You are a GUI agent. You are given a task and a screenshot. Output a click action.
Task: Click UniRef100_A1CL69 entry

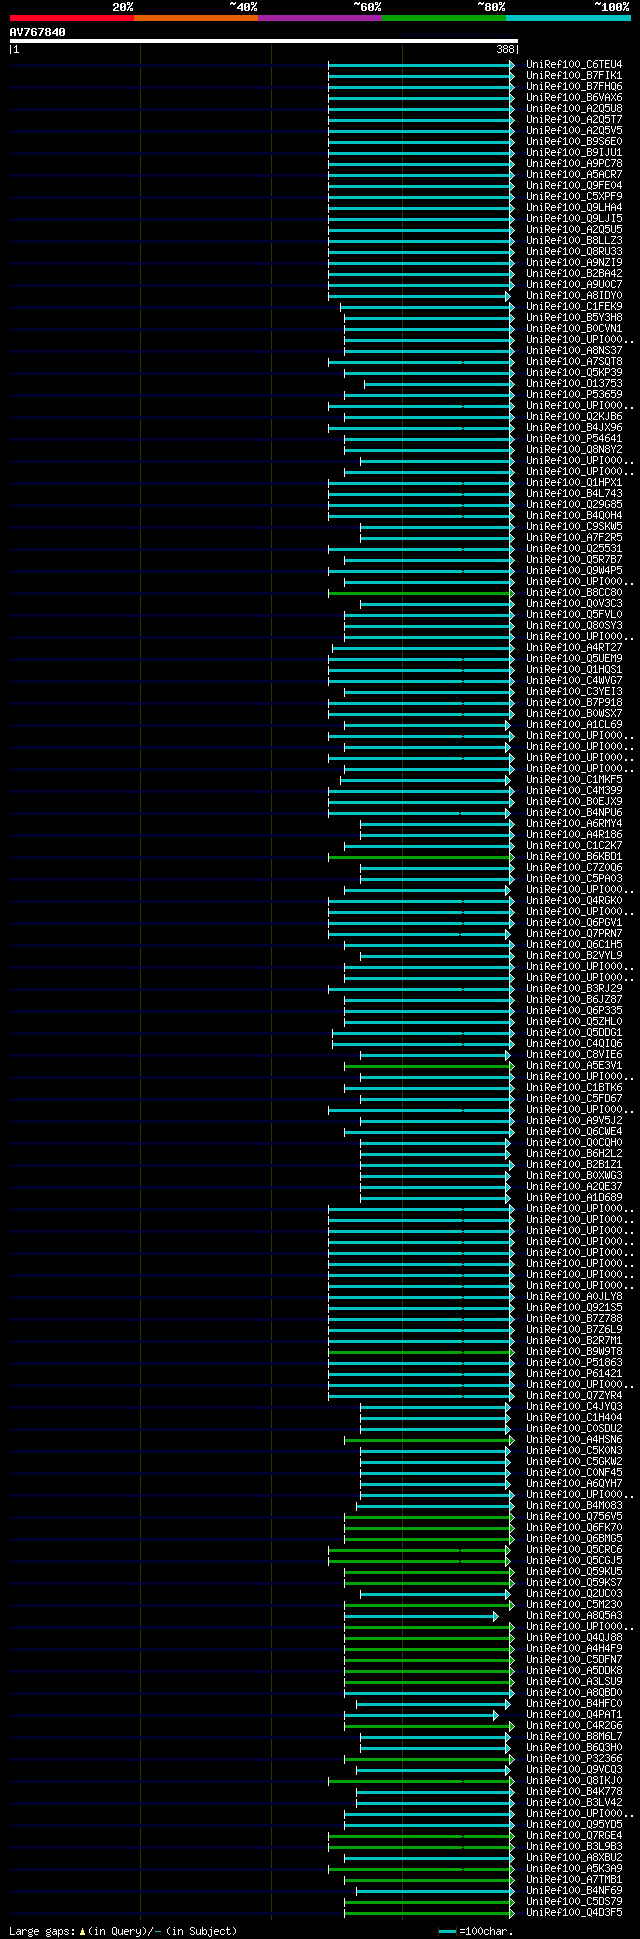(x=574, y=725)
